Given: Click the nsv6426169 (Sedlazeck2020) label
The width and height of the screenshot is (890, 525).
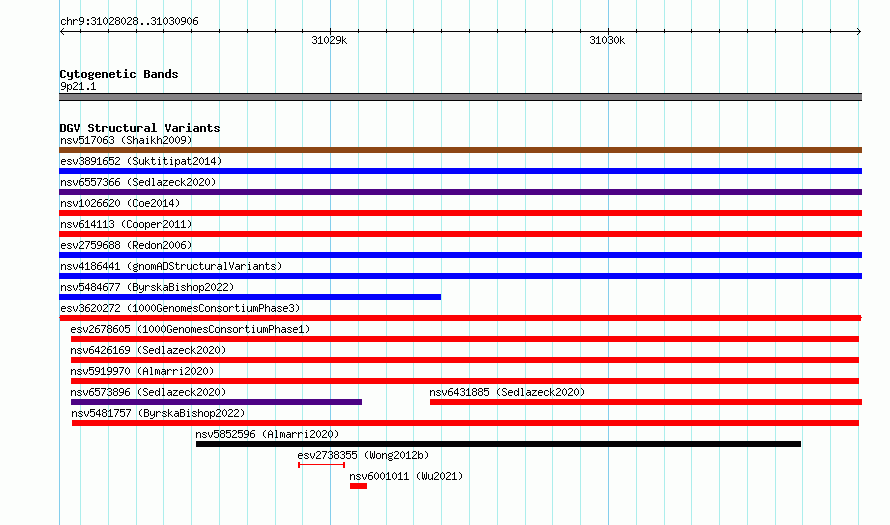Looking at the screenshot, I should point(148,350).
